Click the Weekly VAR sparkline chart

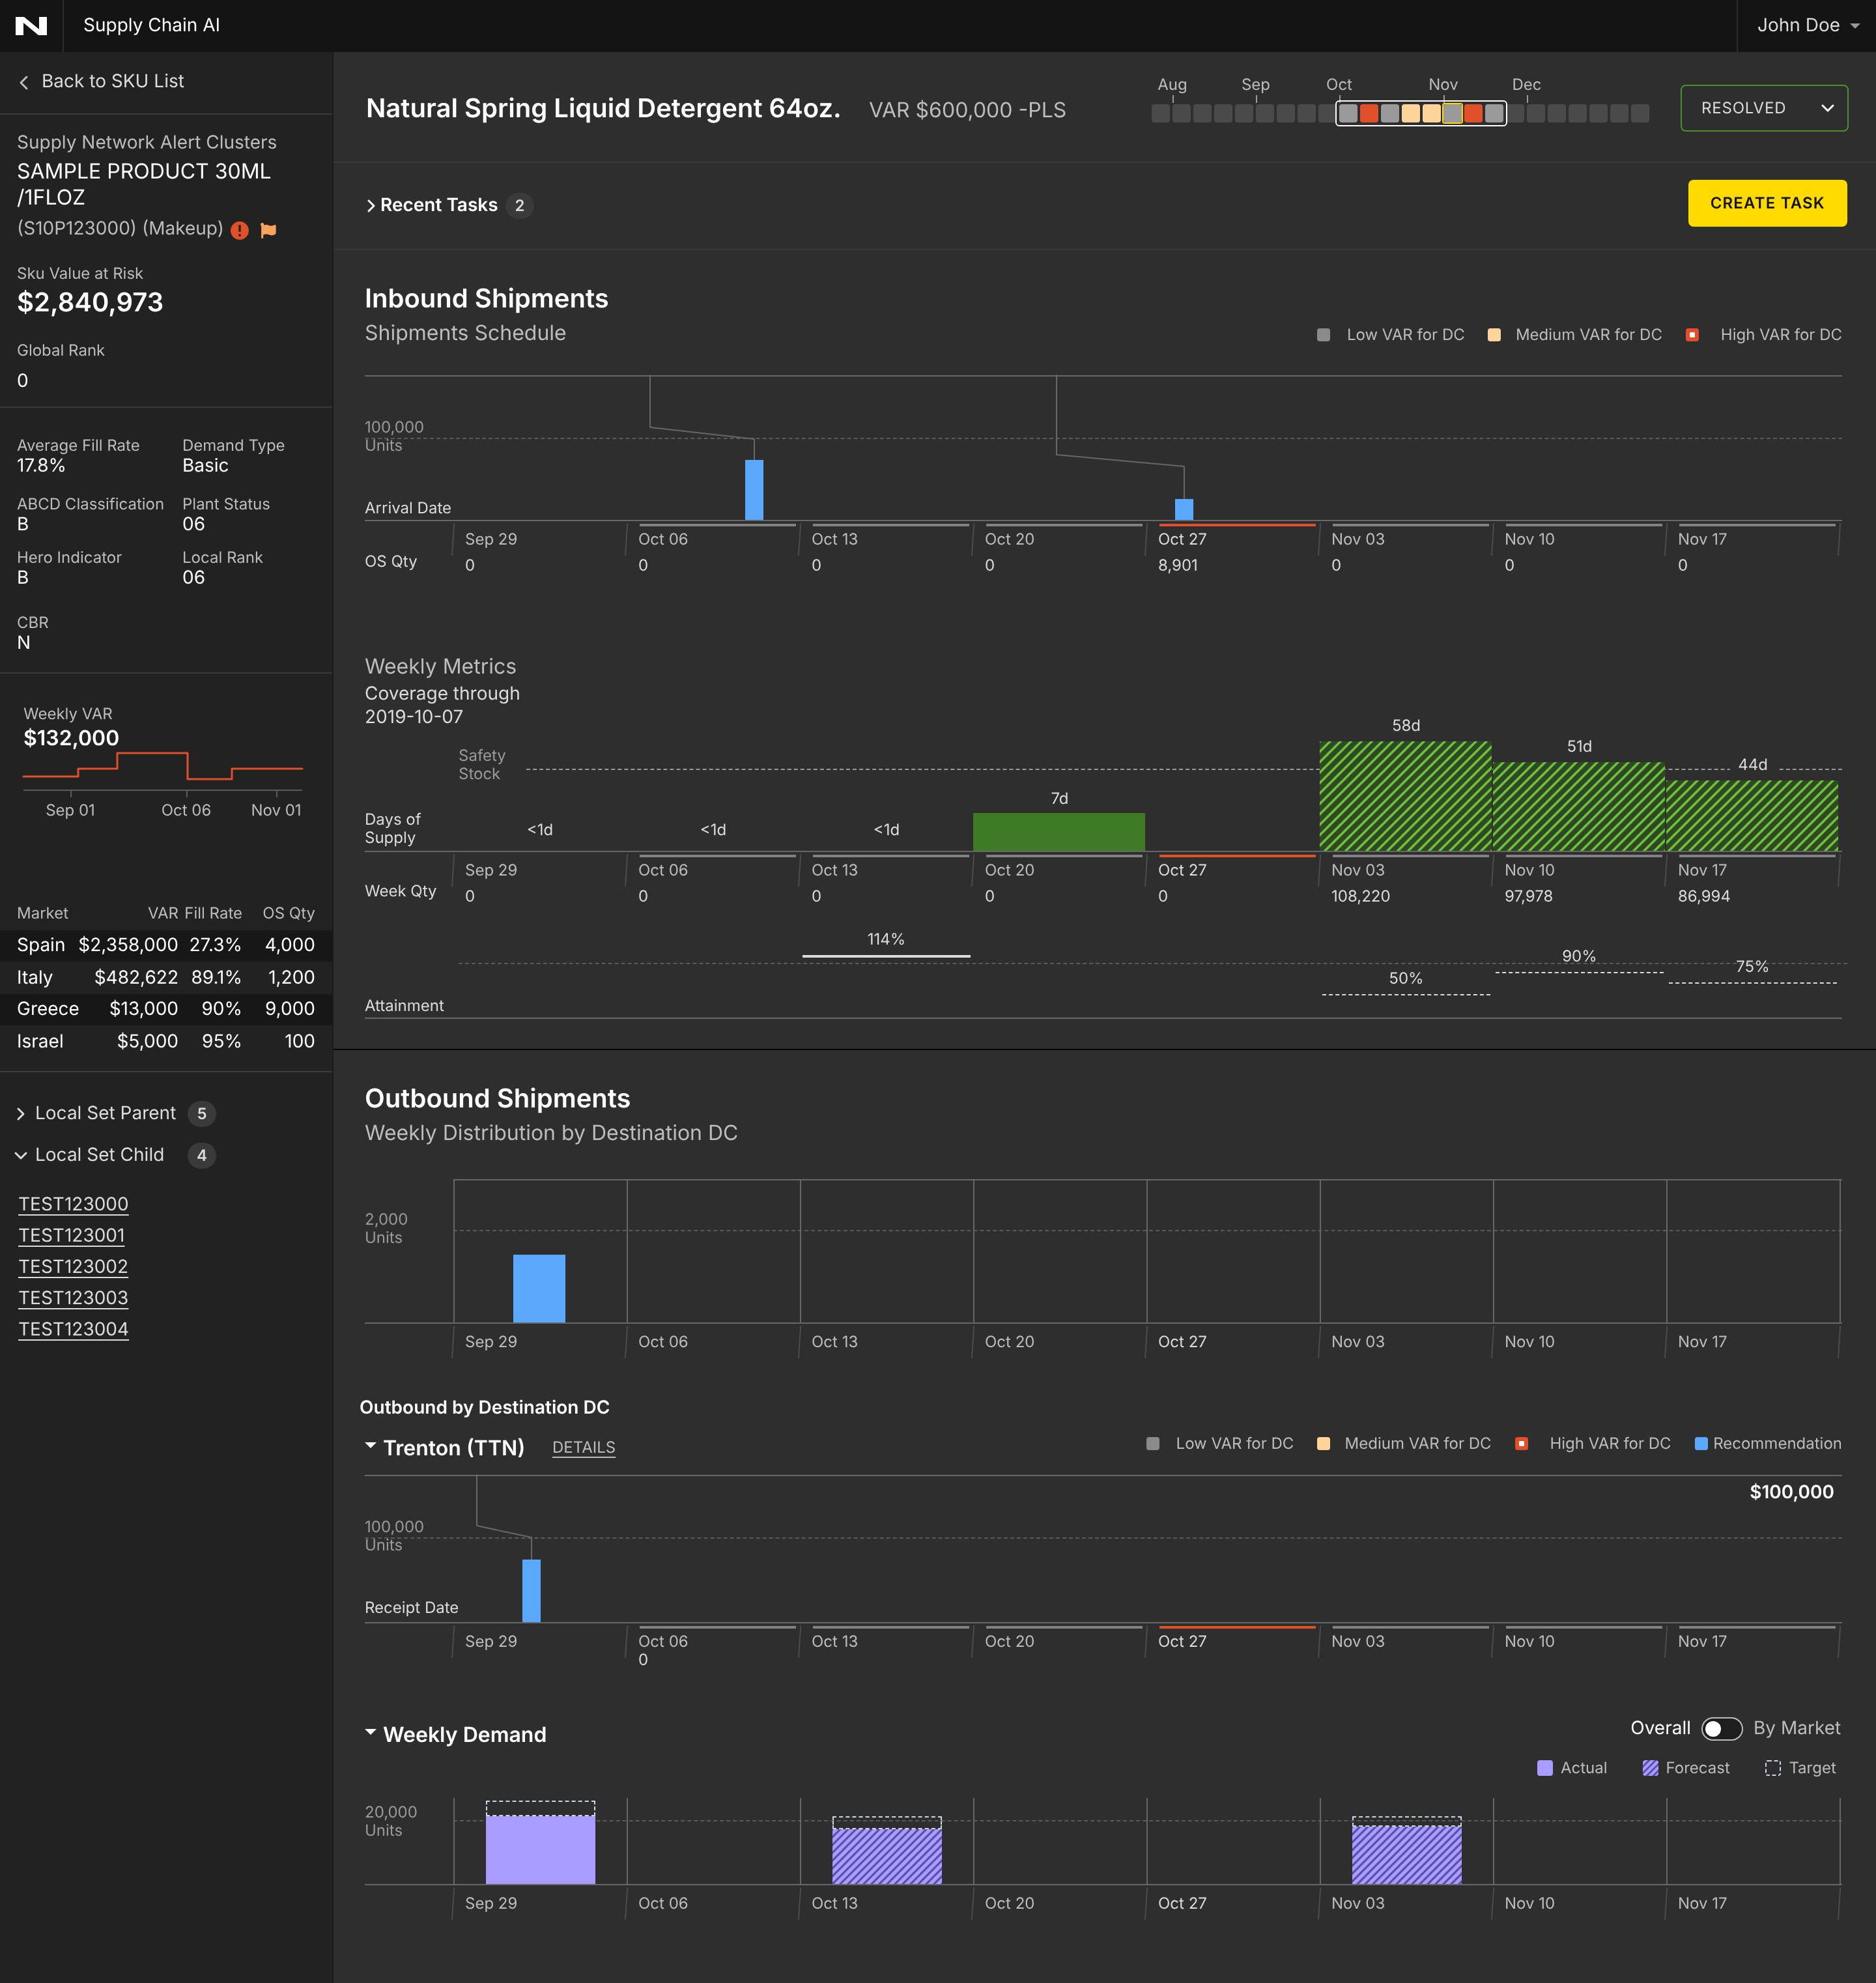click(x=163, y=766)
